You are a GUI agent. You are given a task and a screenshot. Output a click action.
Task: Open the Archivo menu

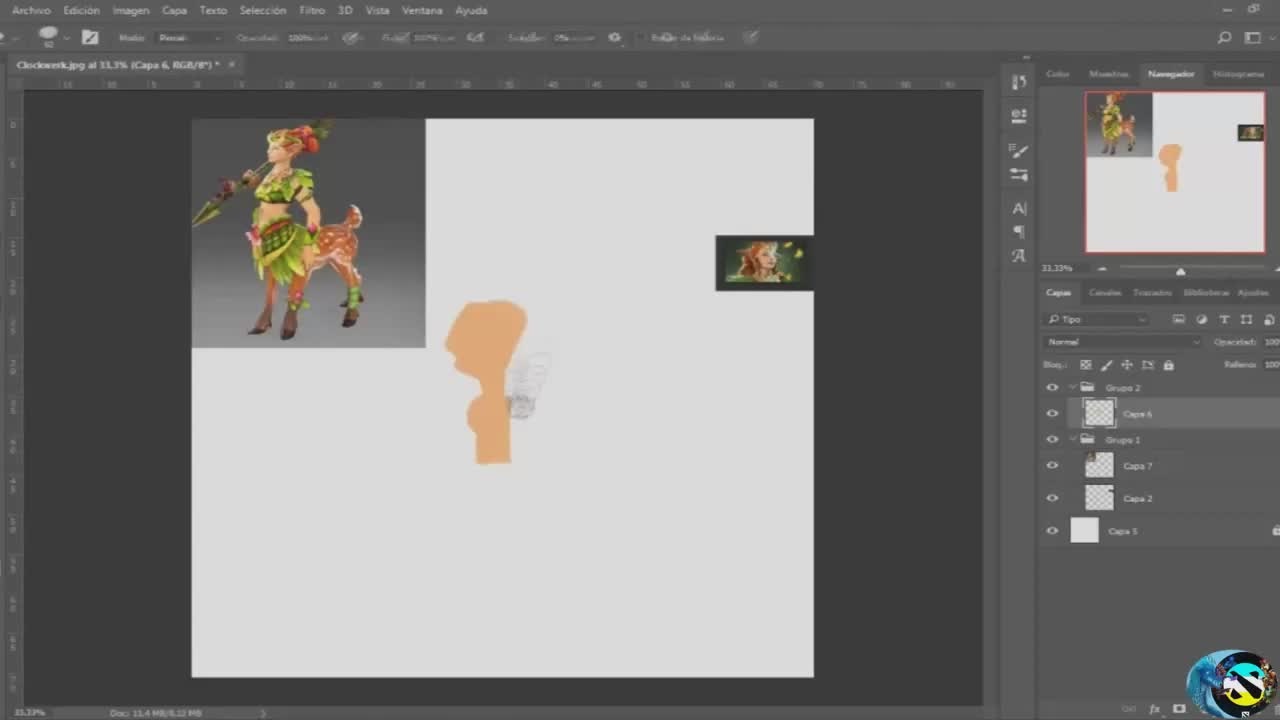31,10
